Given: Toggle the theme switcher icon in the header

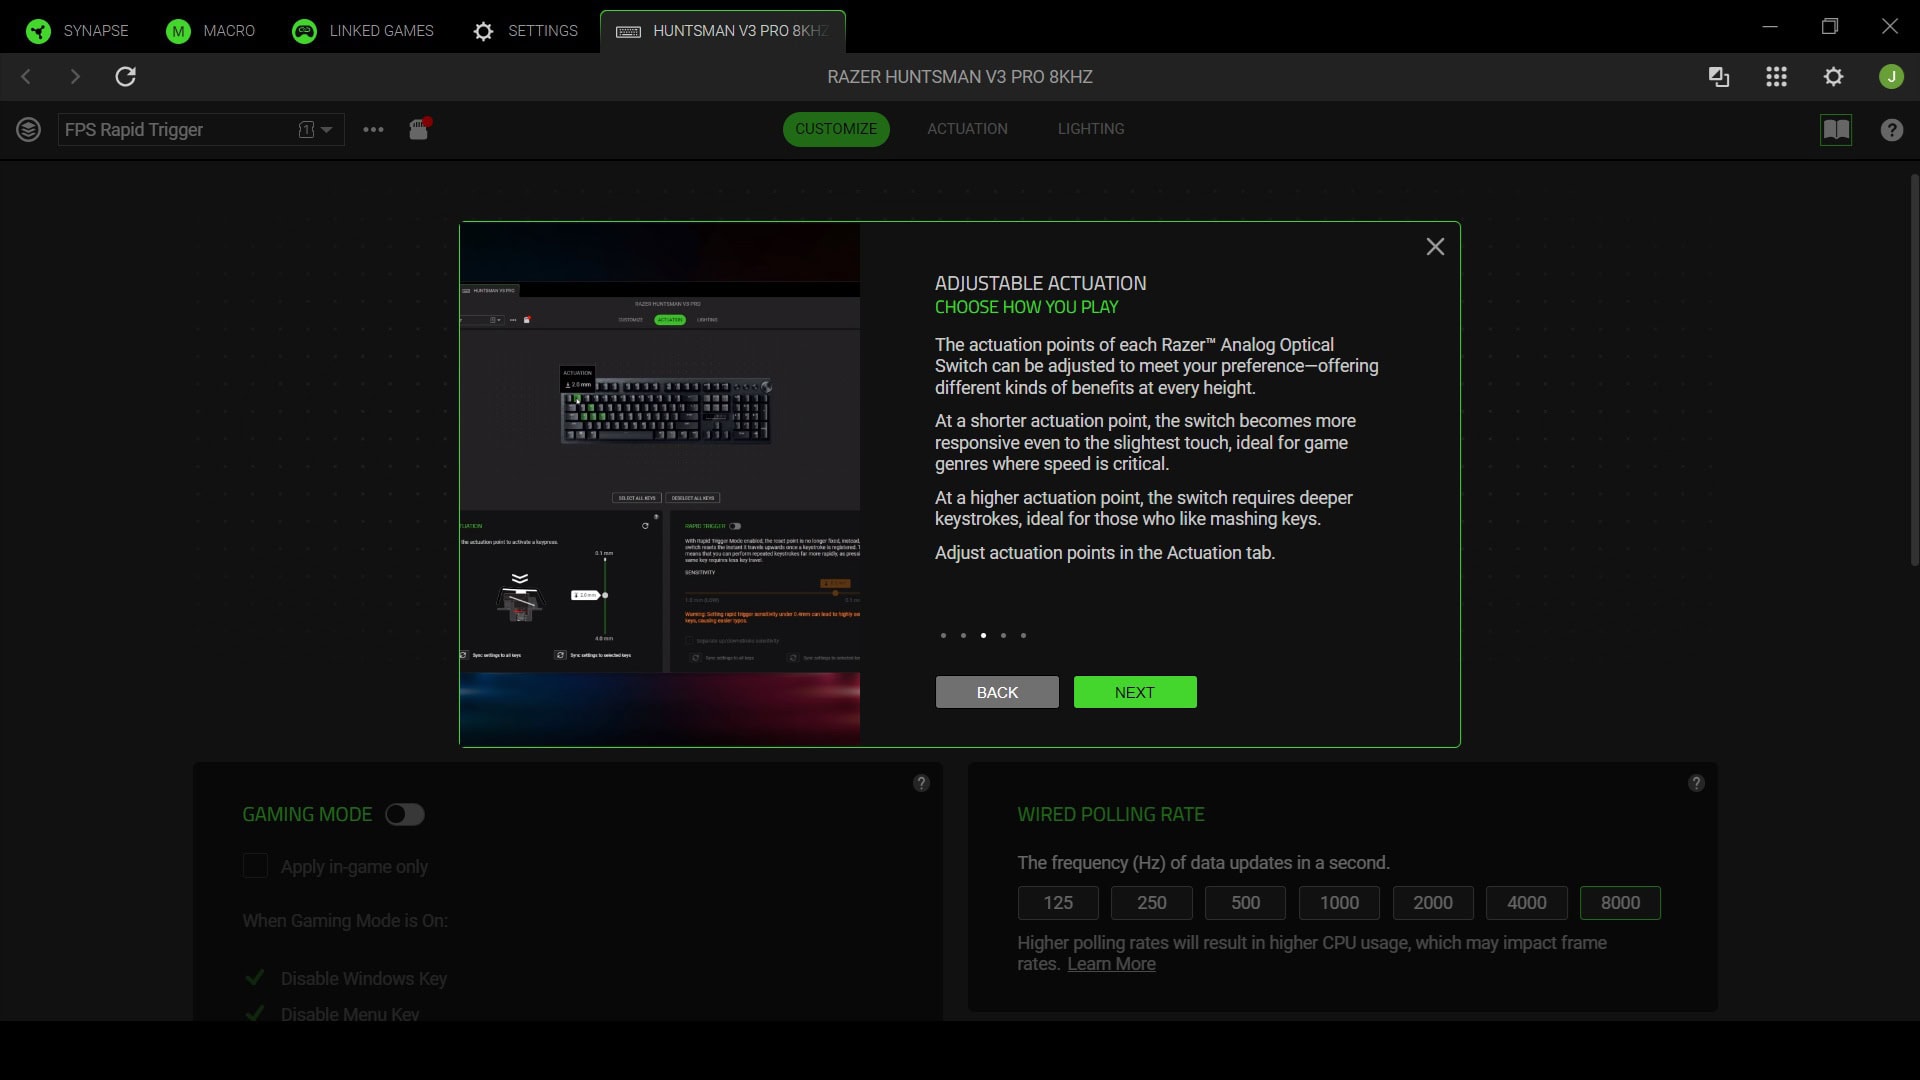Looking at the screenshot, I should pos(1718,76).
